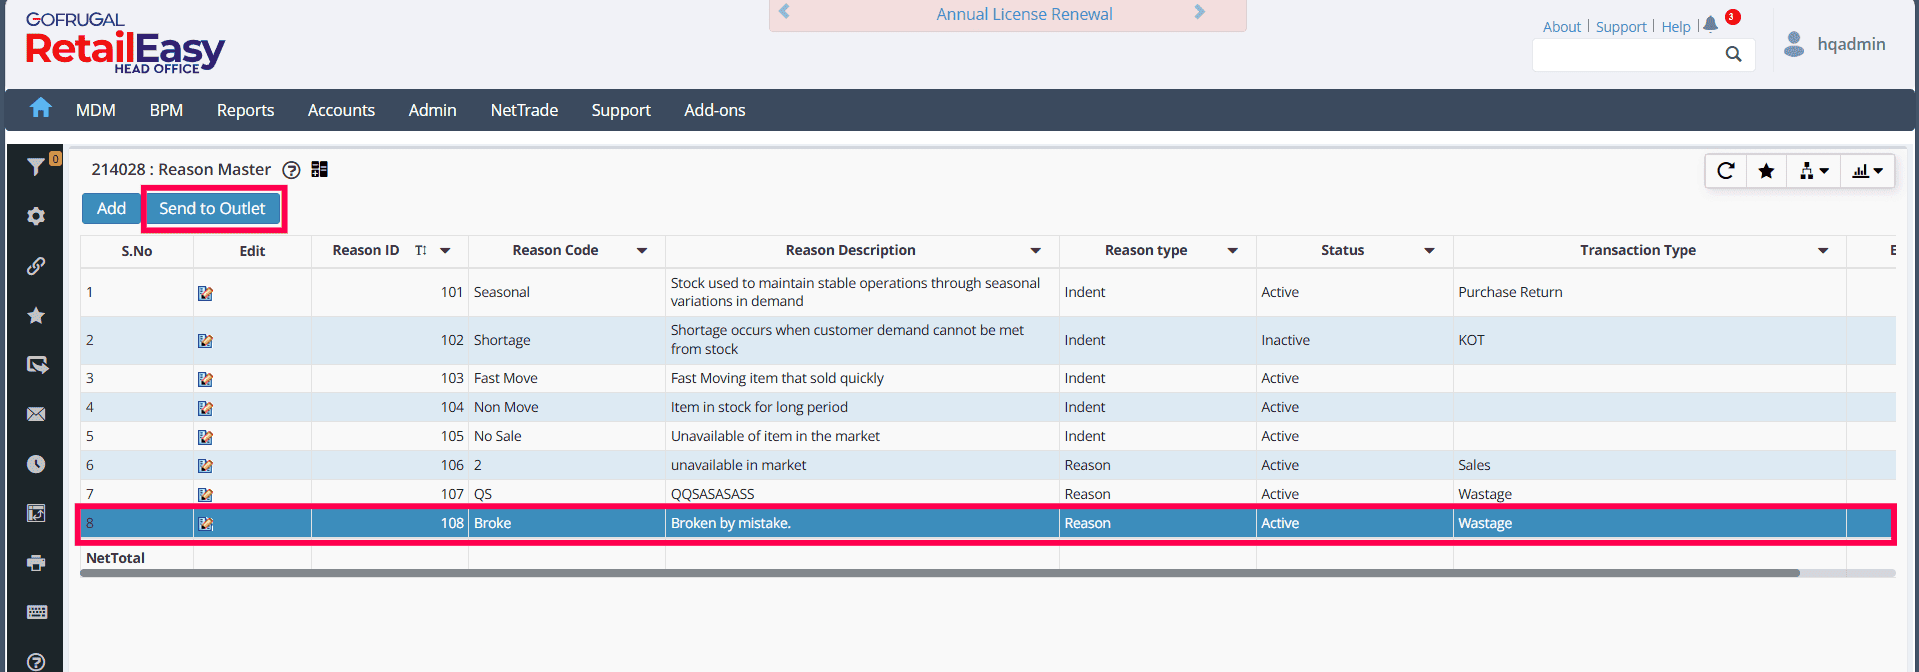Click the printer icon in sidebar
Viewport: 1919px width, 672px height.
(36, 563)
